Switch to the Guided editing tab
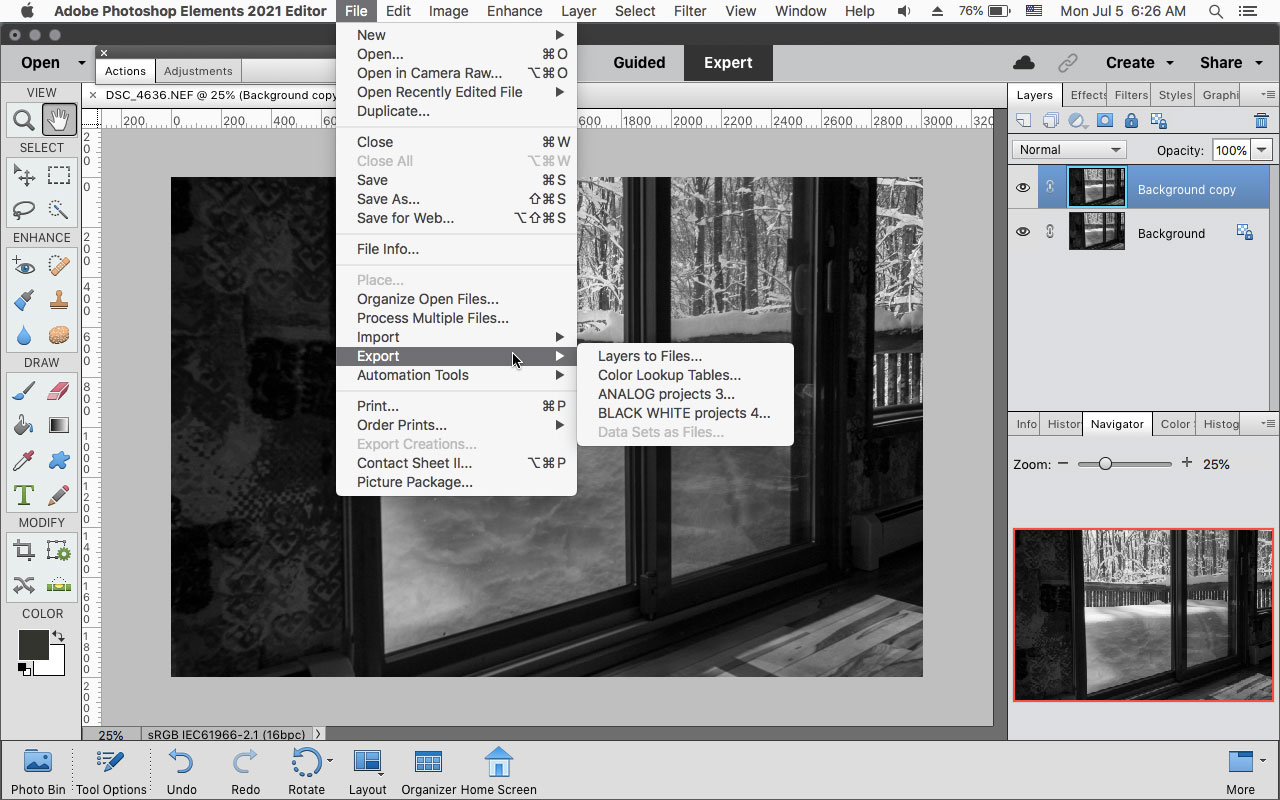 click(638, 62)
